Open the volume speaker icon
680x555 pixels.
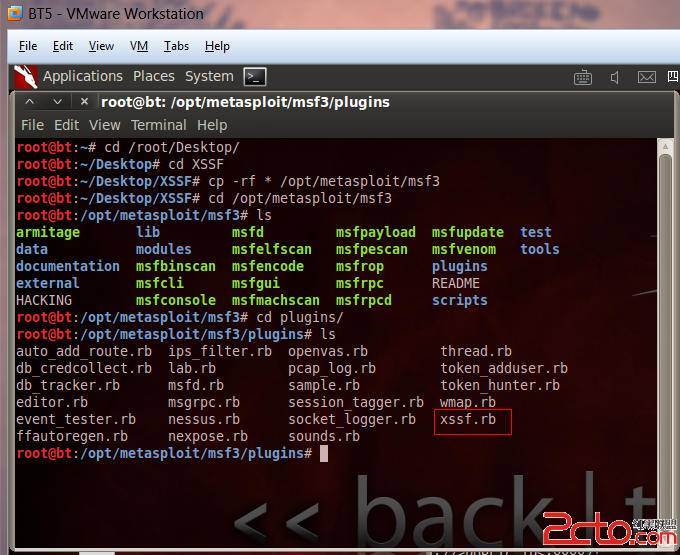(615, 77)
